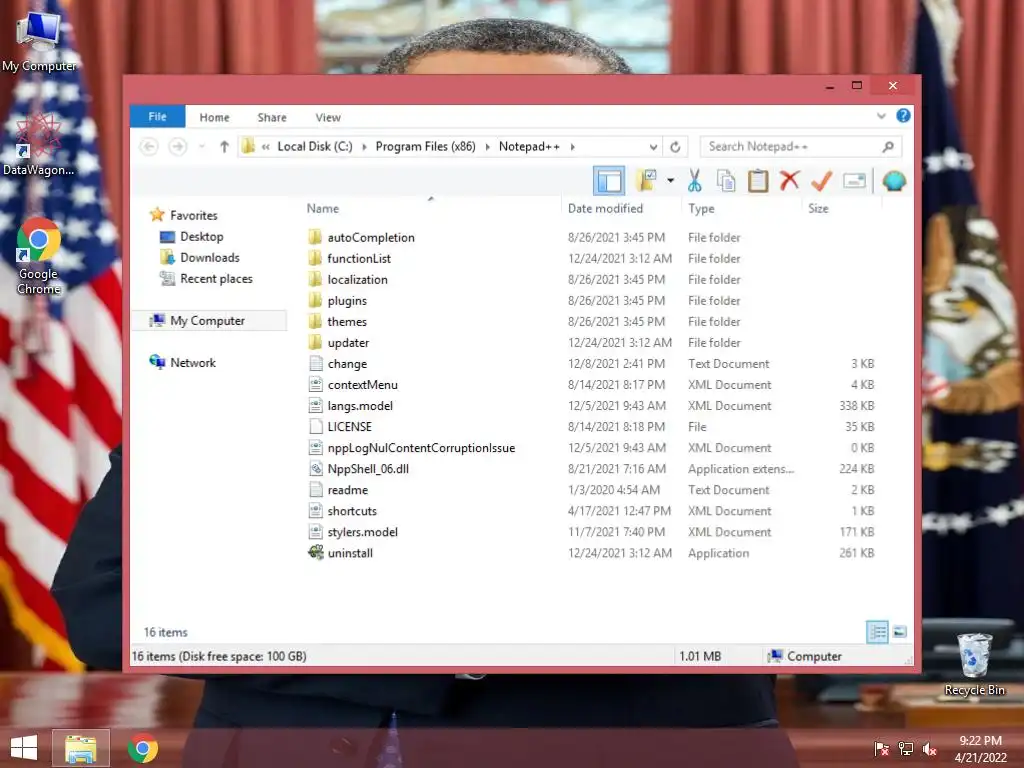
Task: Open Help via the blue question icon
Action: coord(903,116)
